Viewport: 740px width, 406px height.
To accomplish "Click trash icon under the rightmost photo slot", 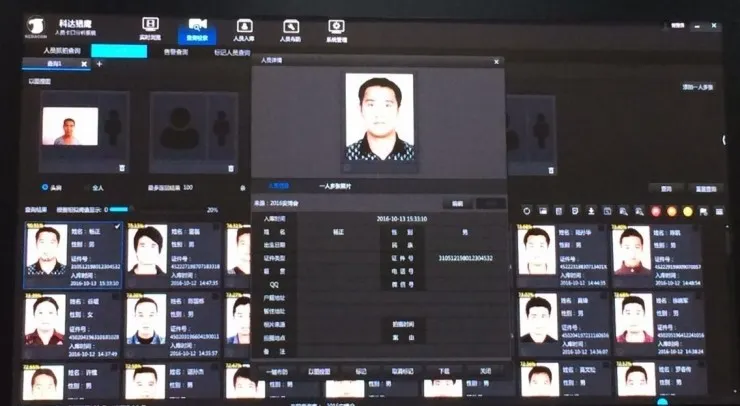I will (550, 170).
